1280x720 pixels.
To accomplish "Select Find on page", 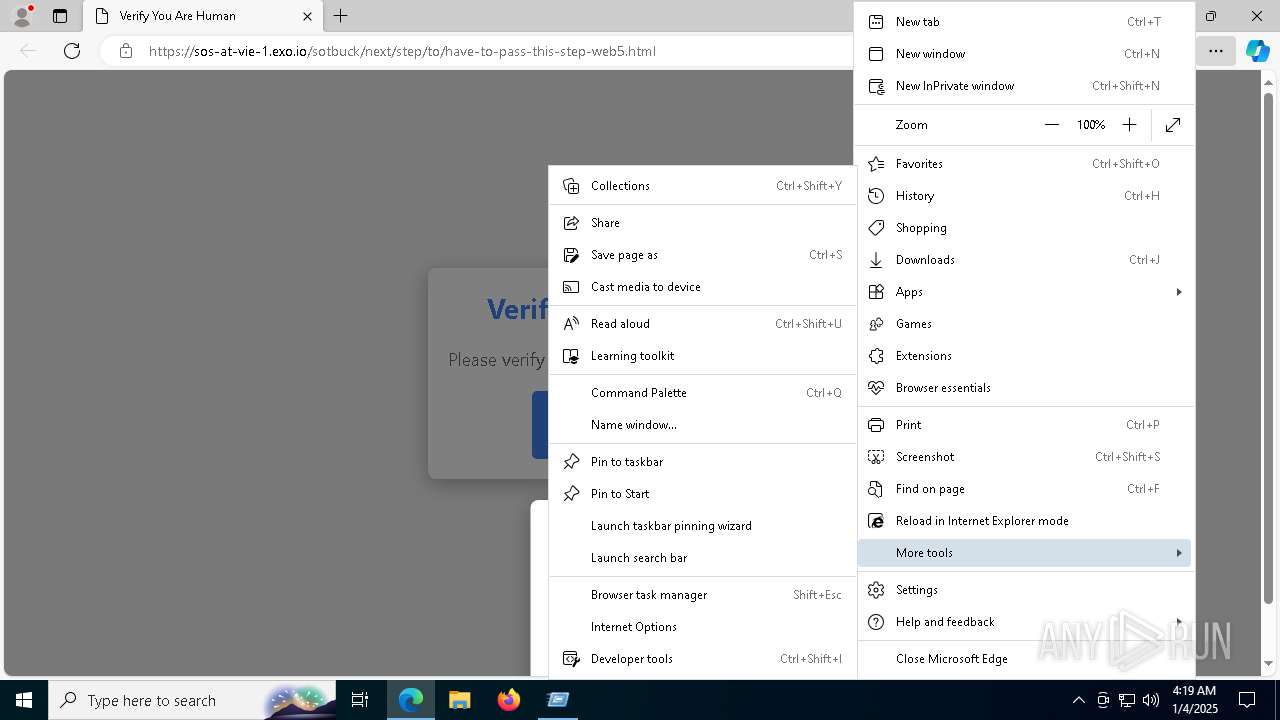I will pyautogui.click(x=1024, y=489).
